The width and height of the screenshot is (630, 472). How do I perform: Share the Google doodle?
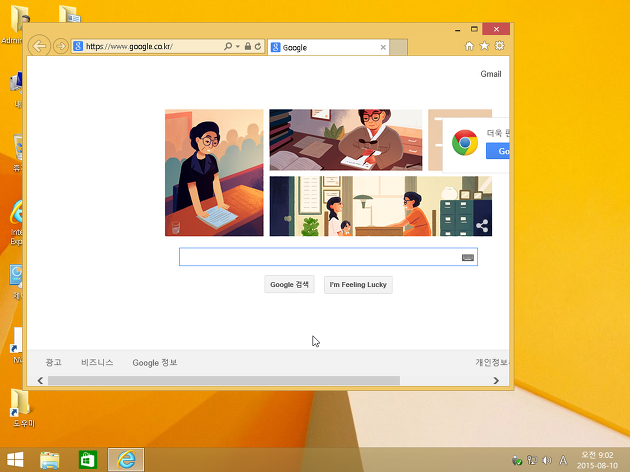coord(482,226)
